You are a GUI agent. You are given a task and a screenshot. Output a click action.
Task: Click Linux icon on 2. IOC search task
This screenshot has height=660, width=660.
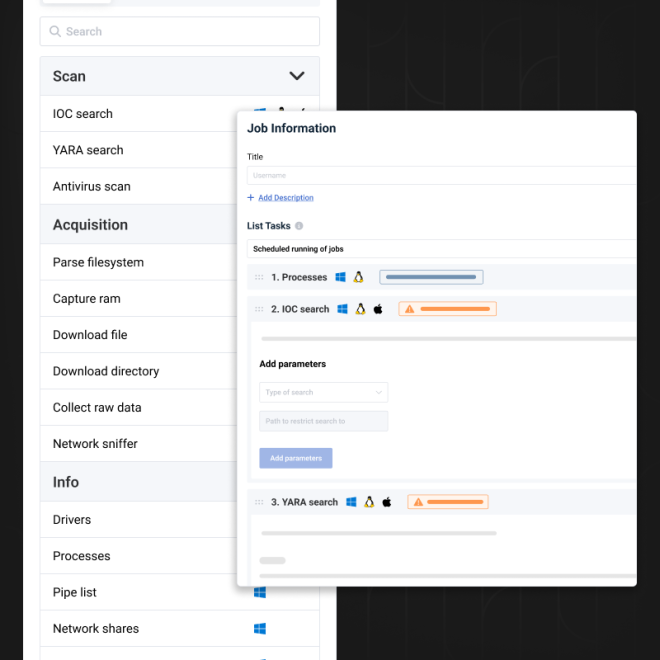[360, 309]
